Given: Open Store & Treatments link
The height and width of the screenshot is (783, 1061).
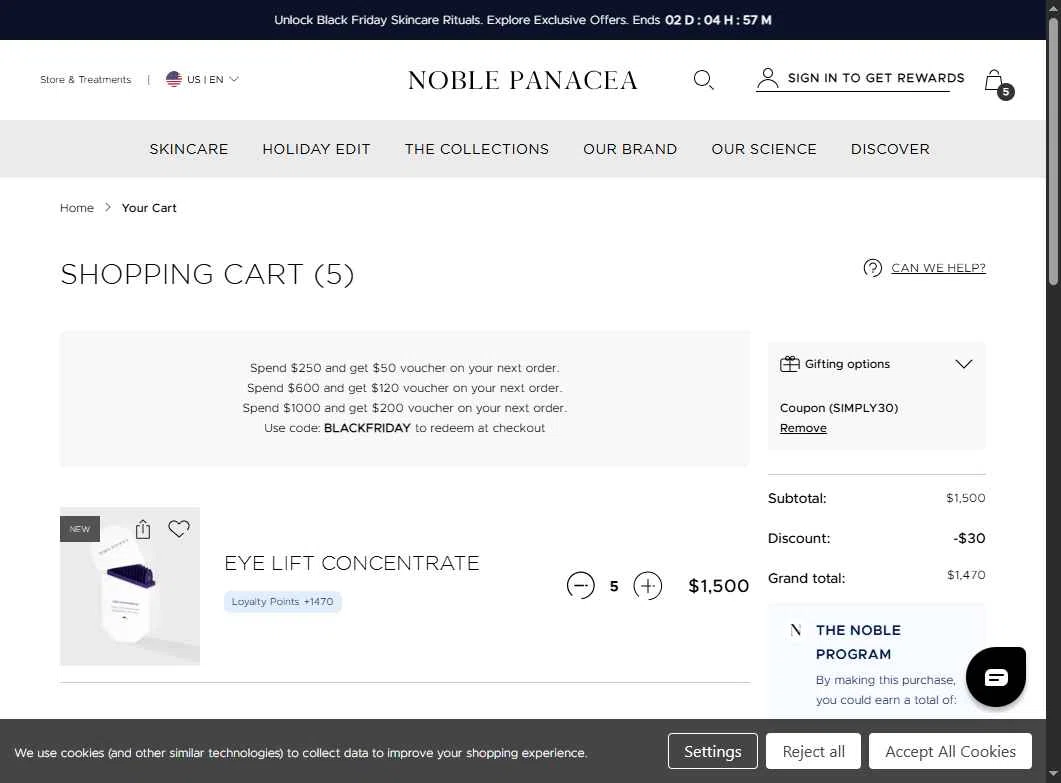Looking at the screenshot, I should click(x=85, y=79).
